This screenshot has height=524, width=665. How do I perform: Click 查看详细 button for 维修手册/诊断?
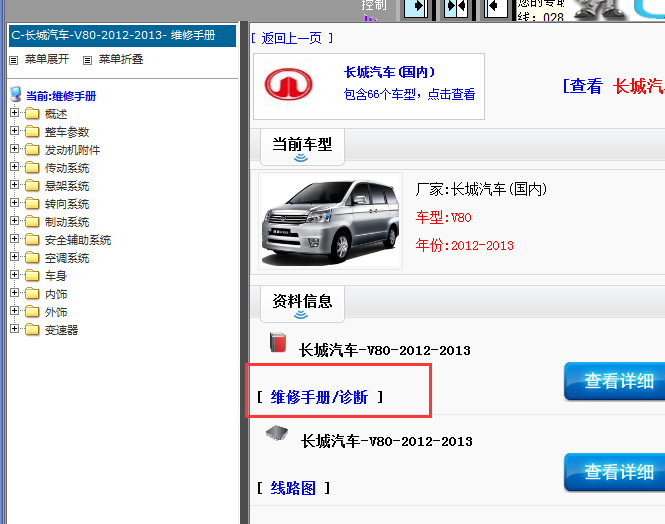615,381
